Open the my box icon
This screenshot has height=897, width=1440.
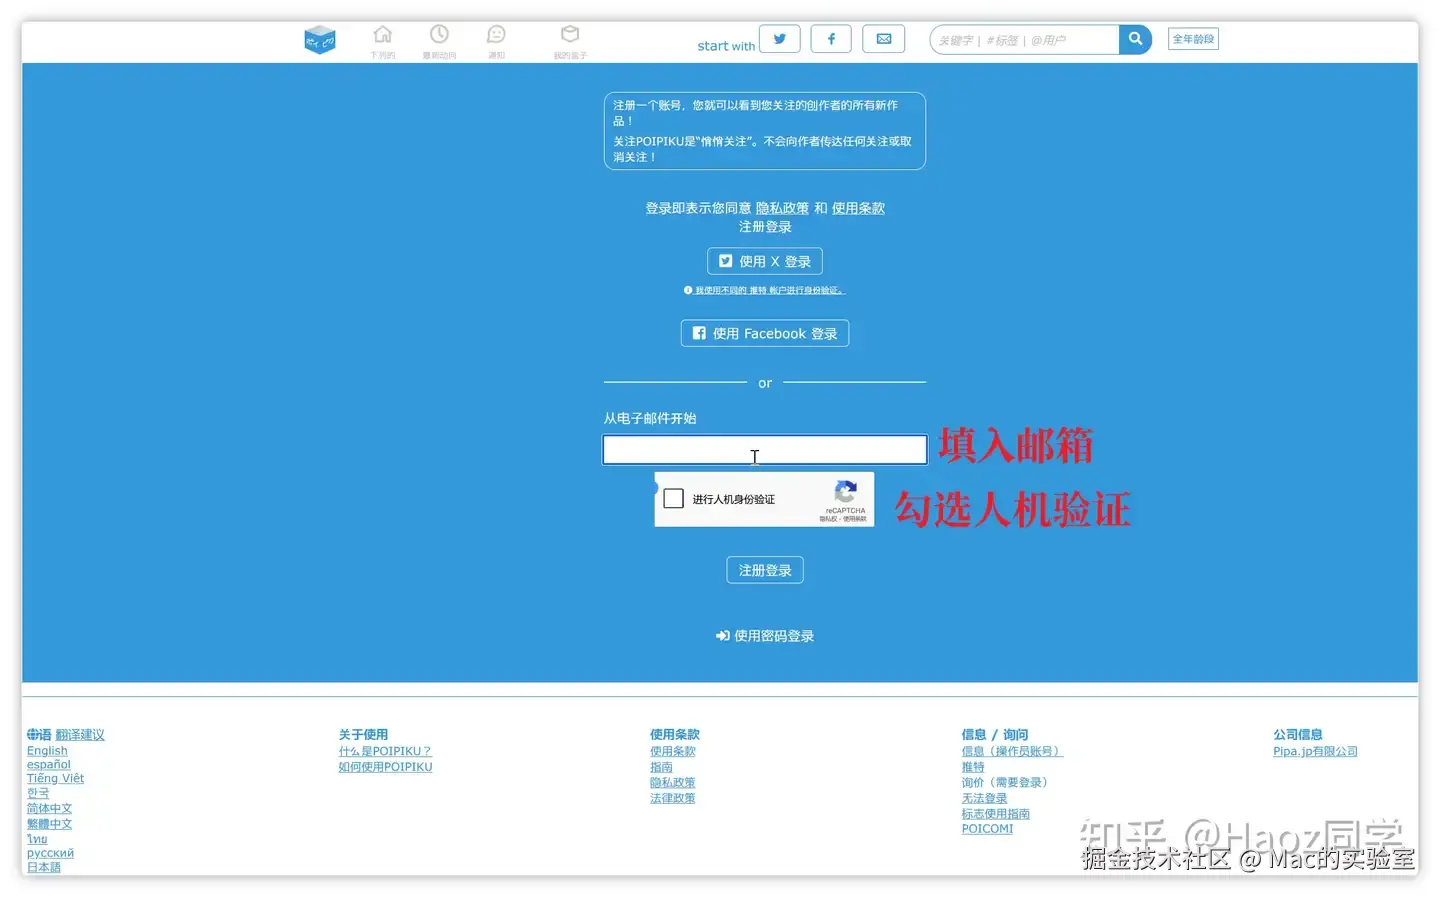coord(570,35)
